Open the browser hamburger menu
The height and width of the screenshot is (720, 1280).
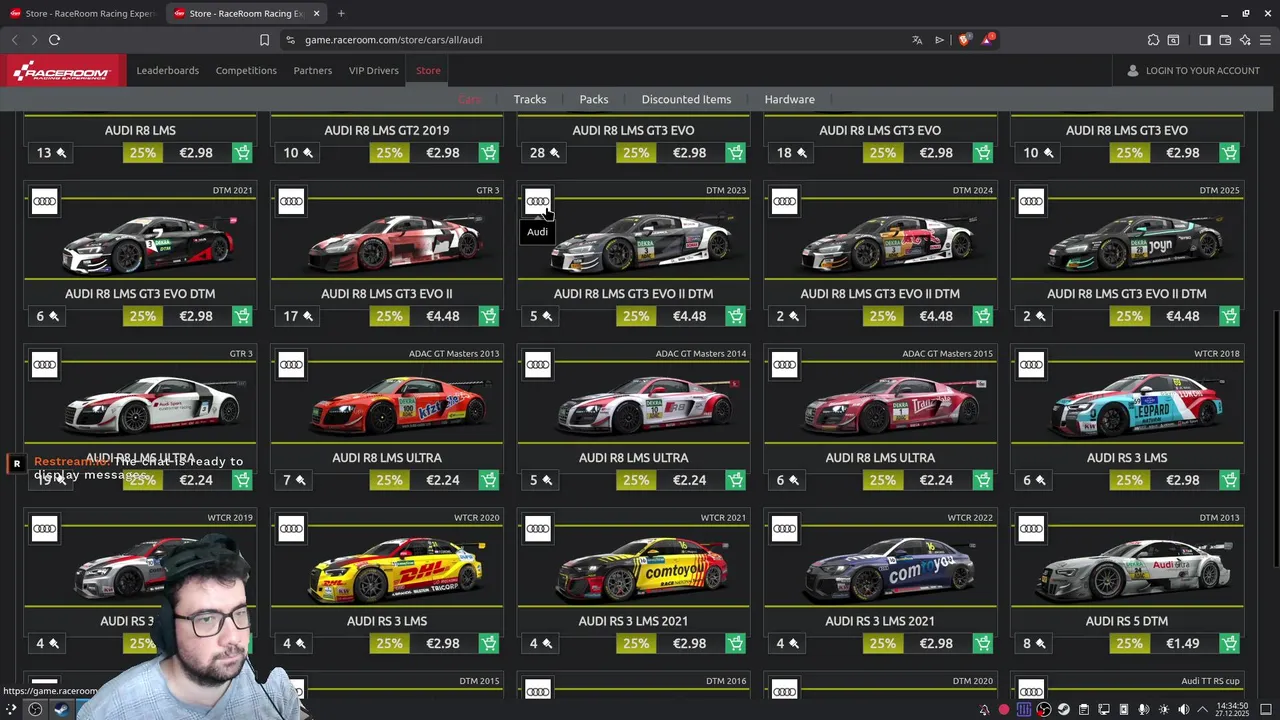(x=1265, y=40)
